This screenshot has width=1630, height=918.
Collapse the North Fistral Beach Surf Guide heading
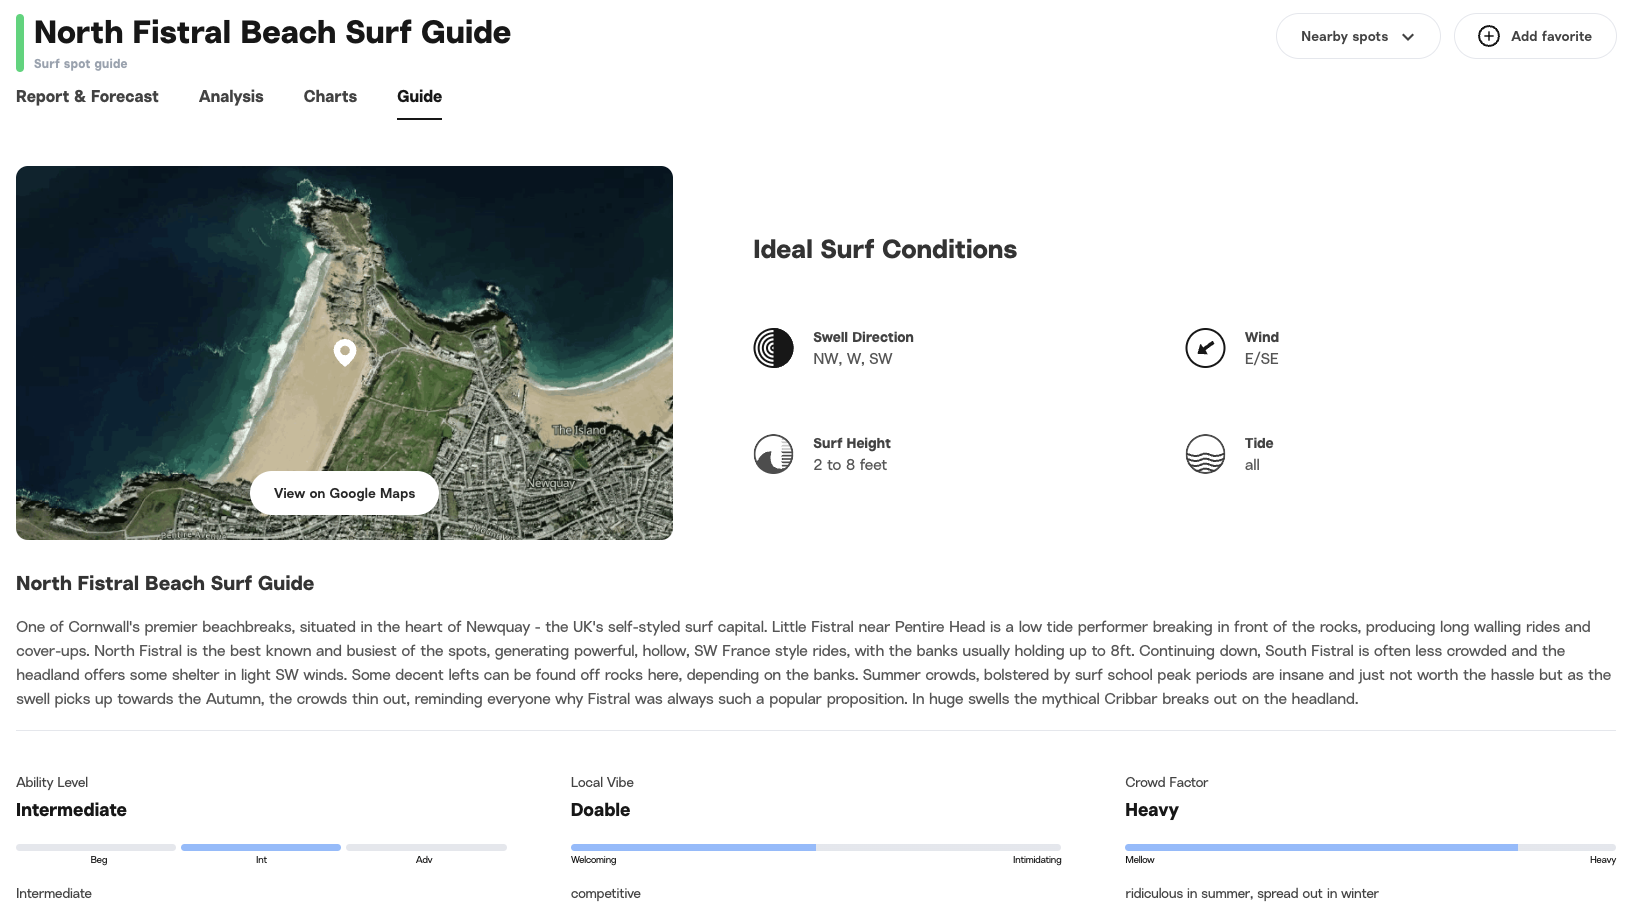164,583
